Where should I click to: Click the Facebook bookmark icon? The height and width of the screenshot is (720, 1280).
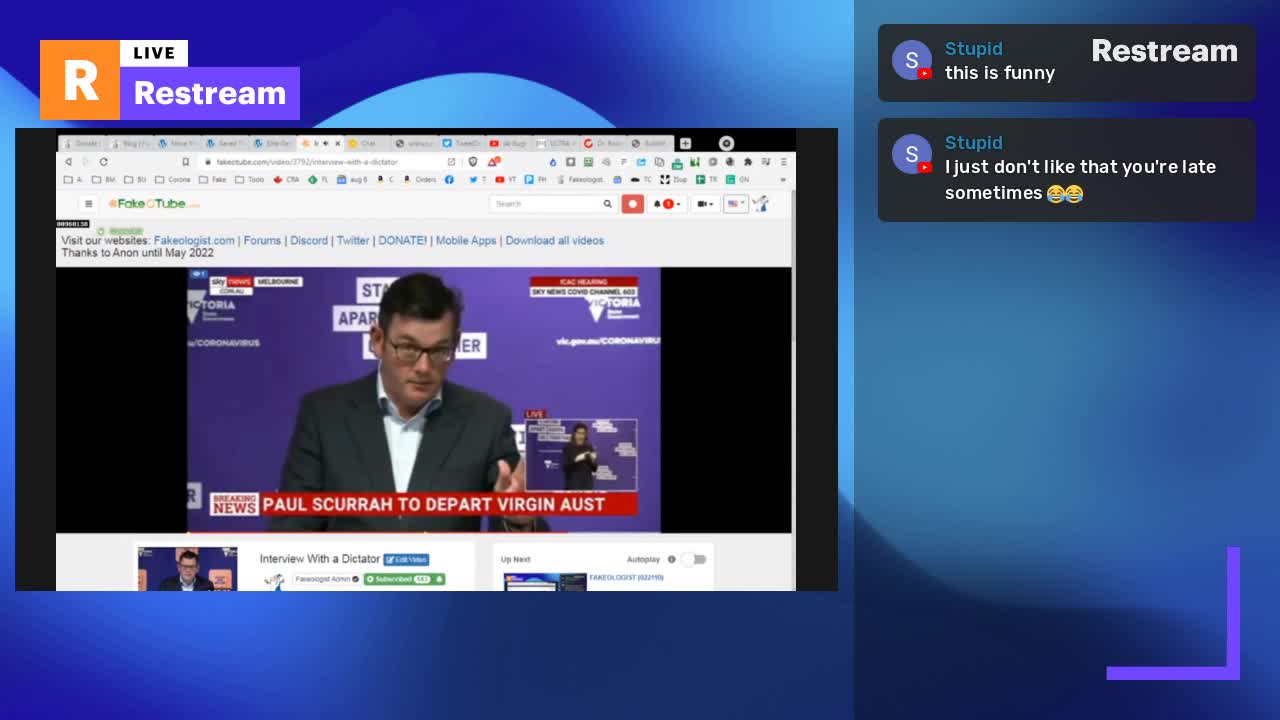click(449, 180)
